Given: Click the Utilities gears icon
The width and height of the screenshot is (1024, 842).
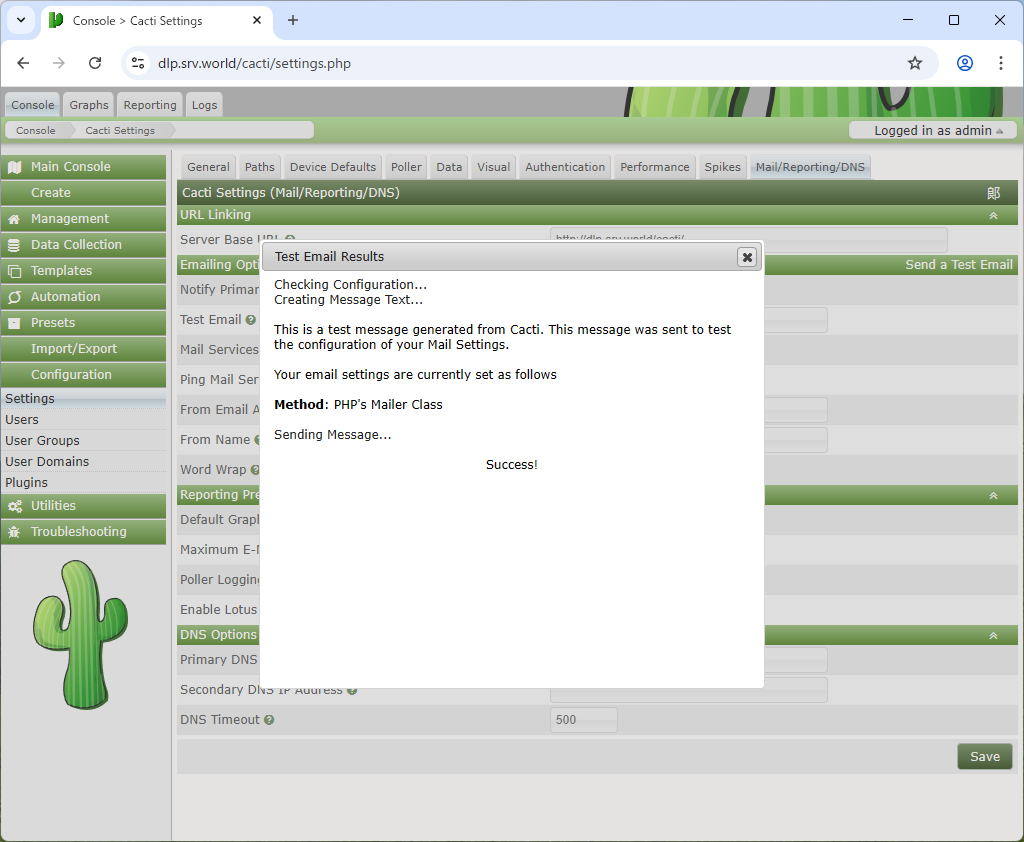Looking at the screenshot, I should click(14, 506).
